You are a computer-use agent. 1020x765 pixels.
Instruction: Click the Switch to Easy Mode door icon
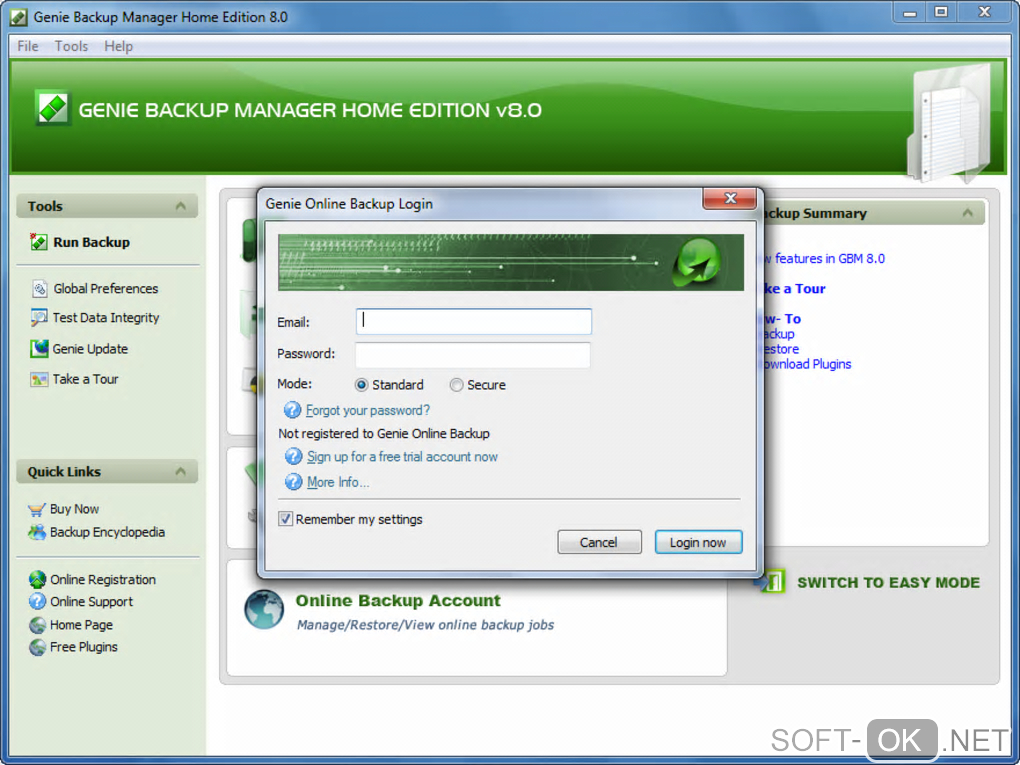(770, 581)
